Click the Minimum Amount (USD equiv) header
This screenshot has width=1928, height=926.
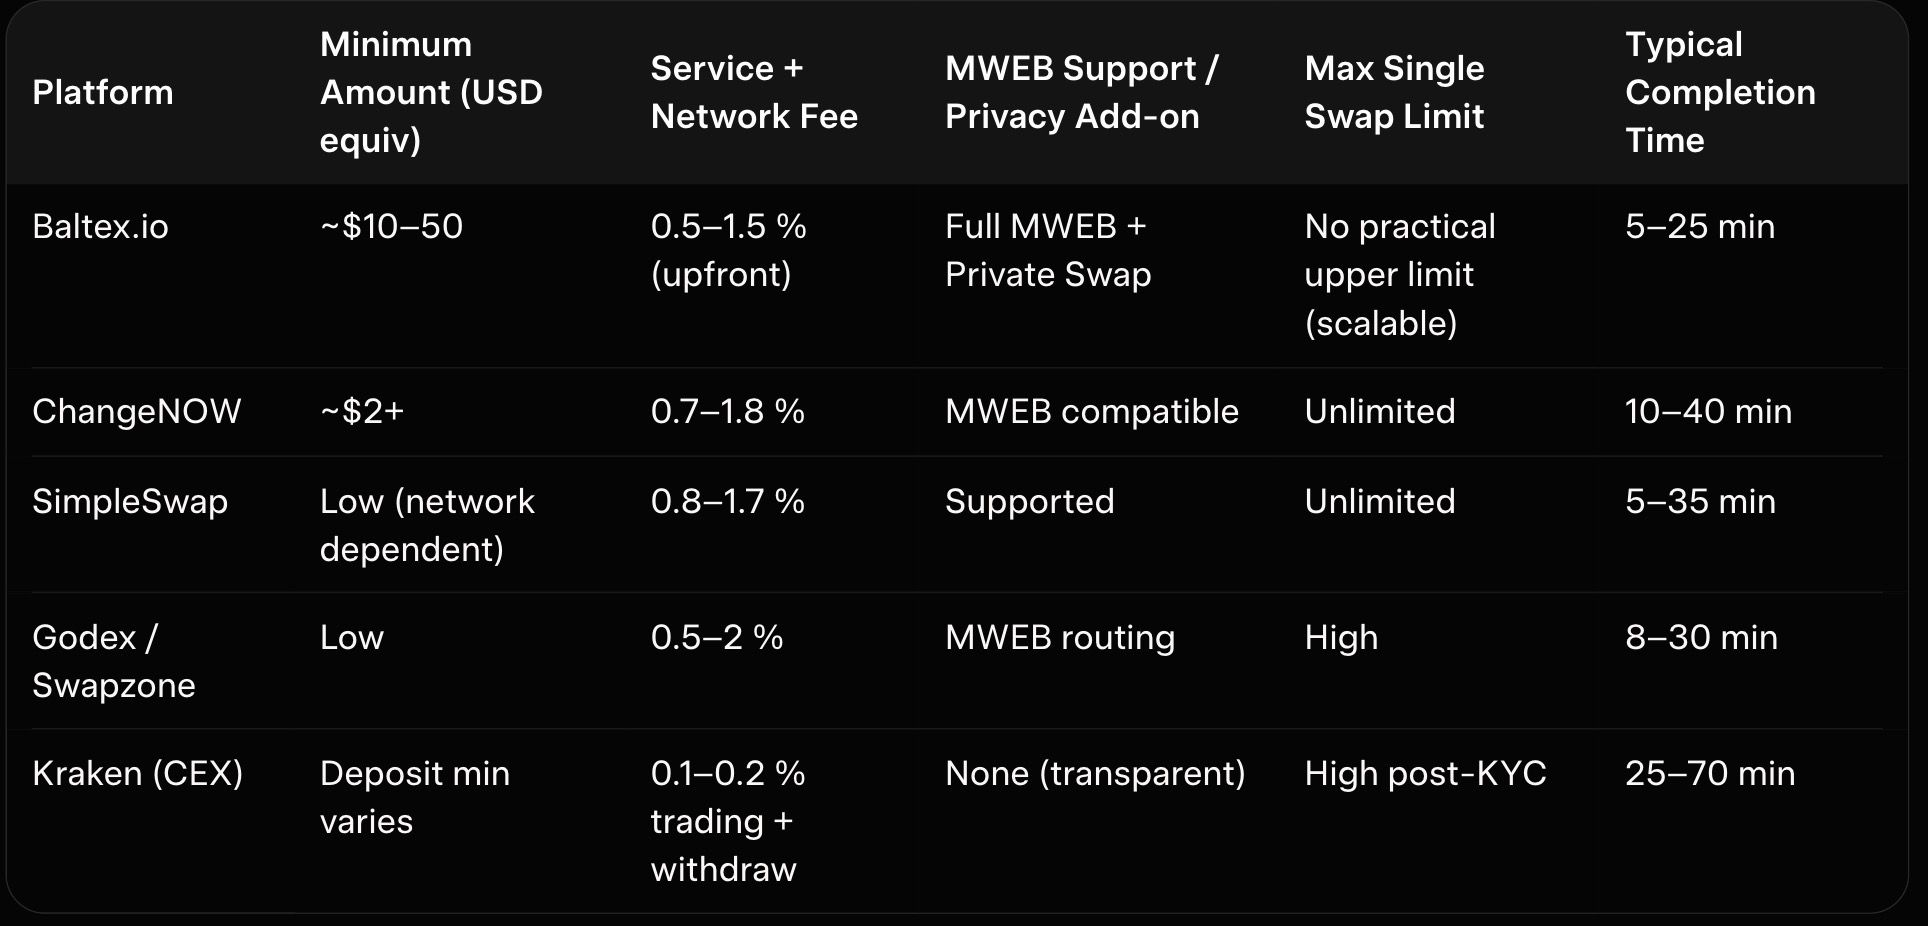[431, 92]
